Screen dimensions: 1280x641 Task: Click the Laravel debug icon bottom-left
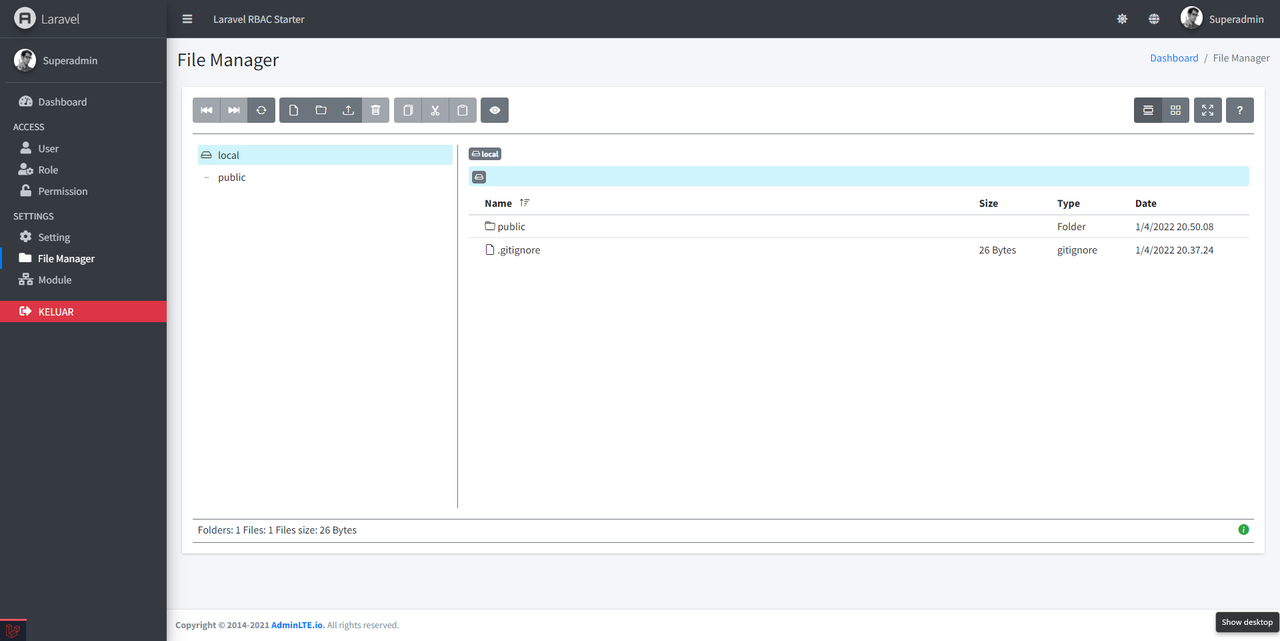pyautogui.click(x=13, y=631)
